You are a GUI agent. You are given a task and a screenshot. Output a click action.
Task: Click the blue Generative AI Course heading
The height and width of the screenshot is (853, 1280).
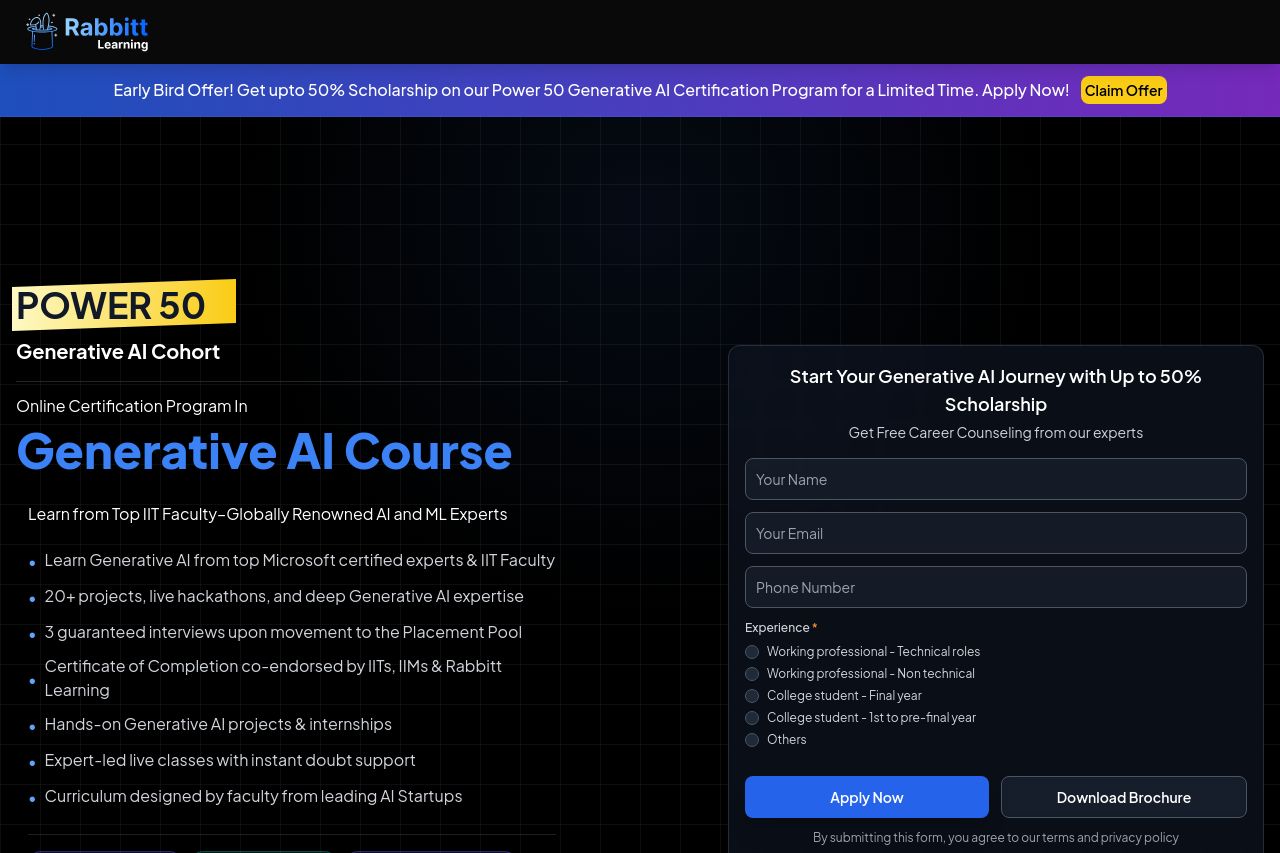264,451
